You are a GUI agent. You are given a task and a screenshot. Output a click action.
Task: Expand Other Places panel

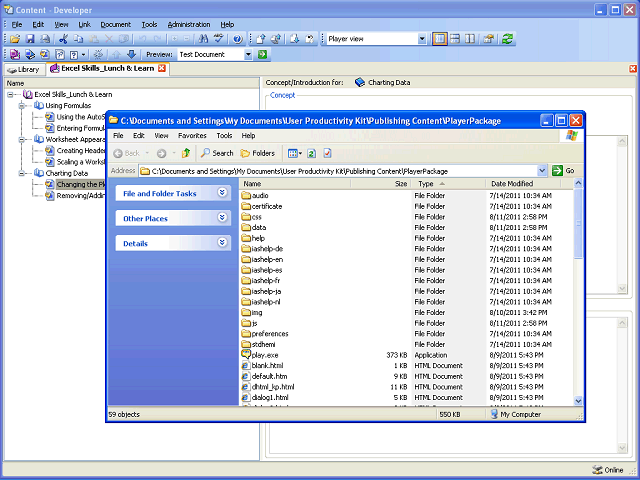[222, 218]
